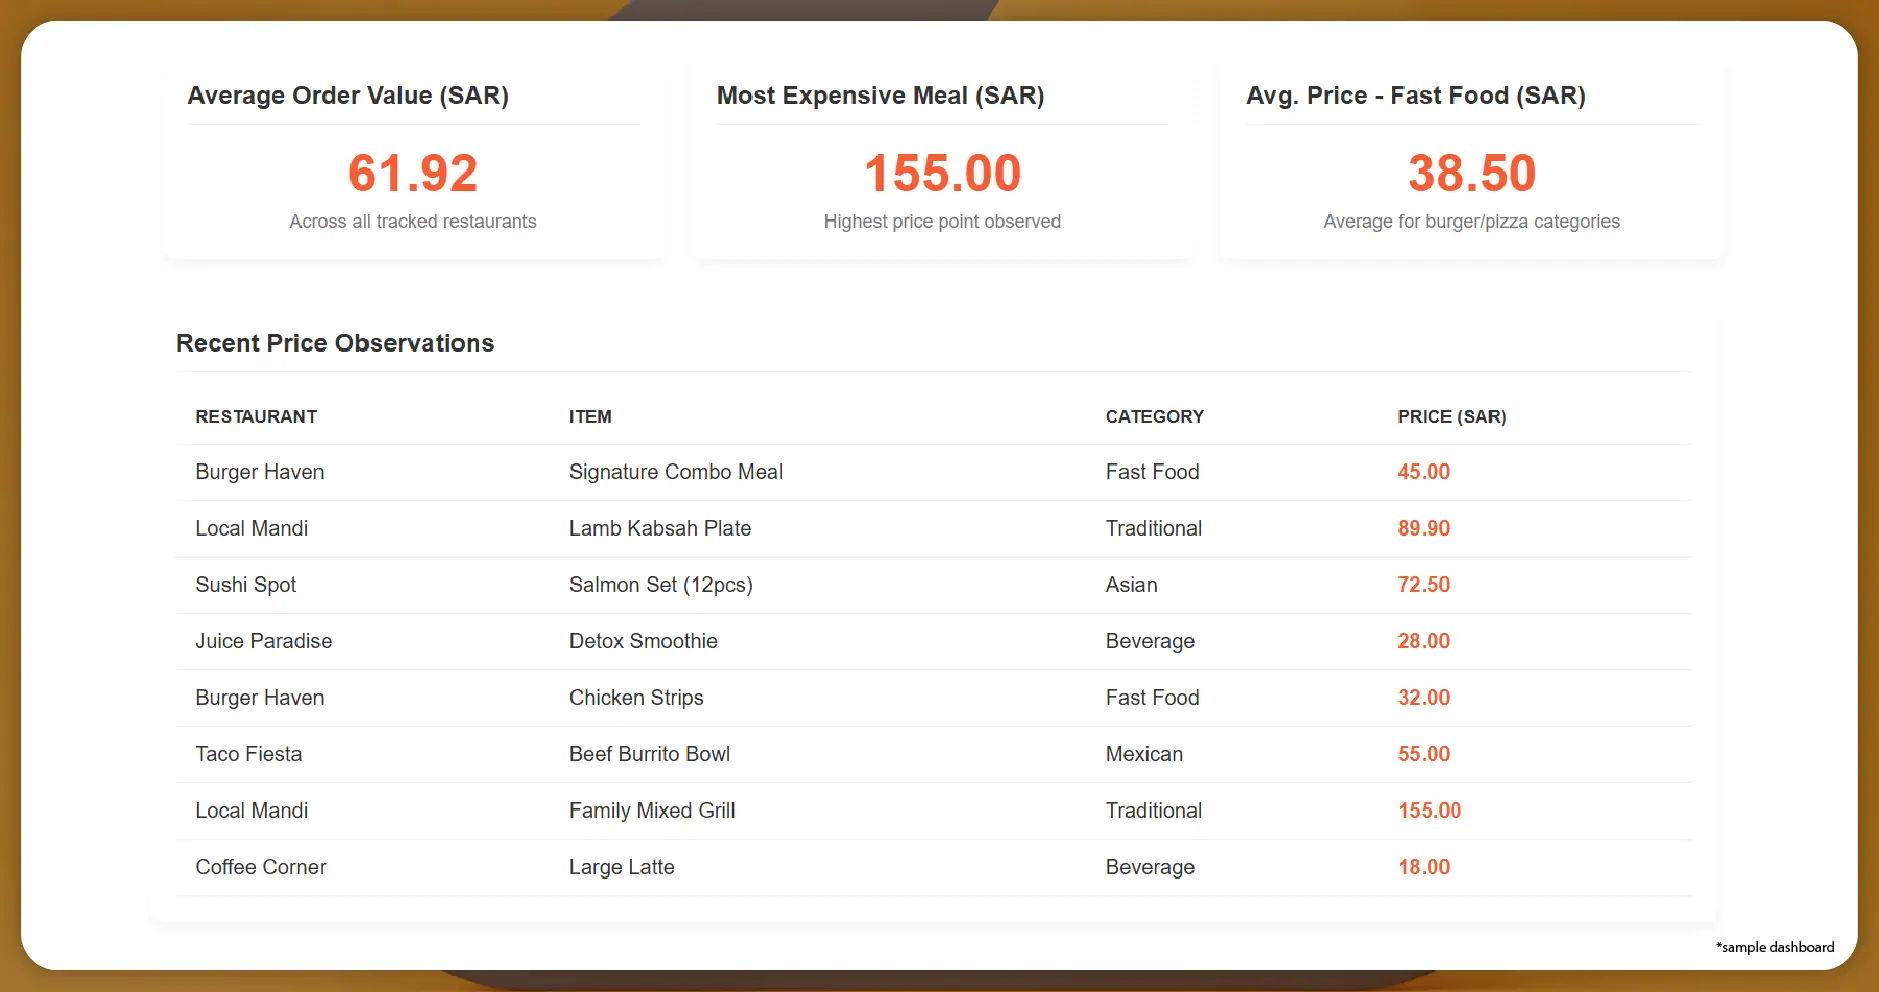This screenshot has width=1879, height=992.
Task: Sort by the ITEM column header
Action: point(589,416)
